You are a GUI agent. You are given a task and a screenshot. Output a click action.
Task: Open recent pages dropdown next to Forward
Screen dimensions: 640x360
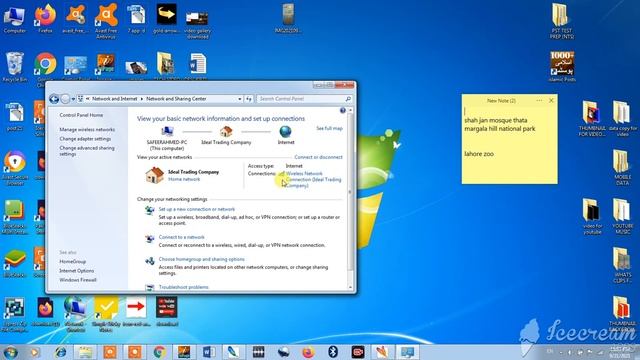[73, 99]
